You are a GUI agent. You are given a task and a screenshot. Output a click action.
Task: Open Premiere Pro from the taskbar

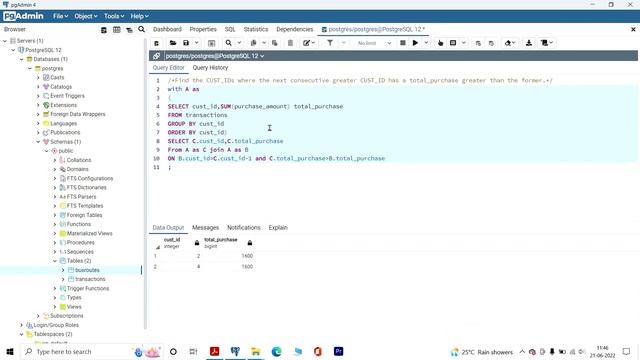338,351
